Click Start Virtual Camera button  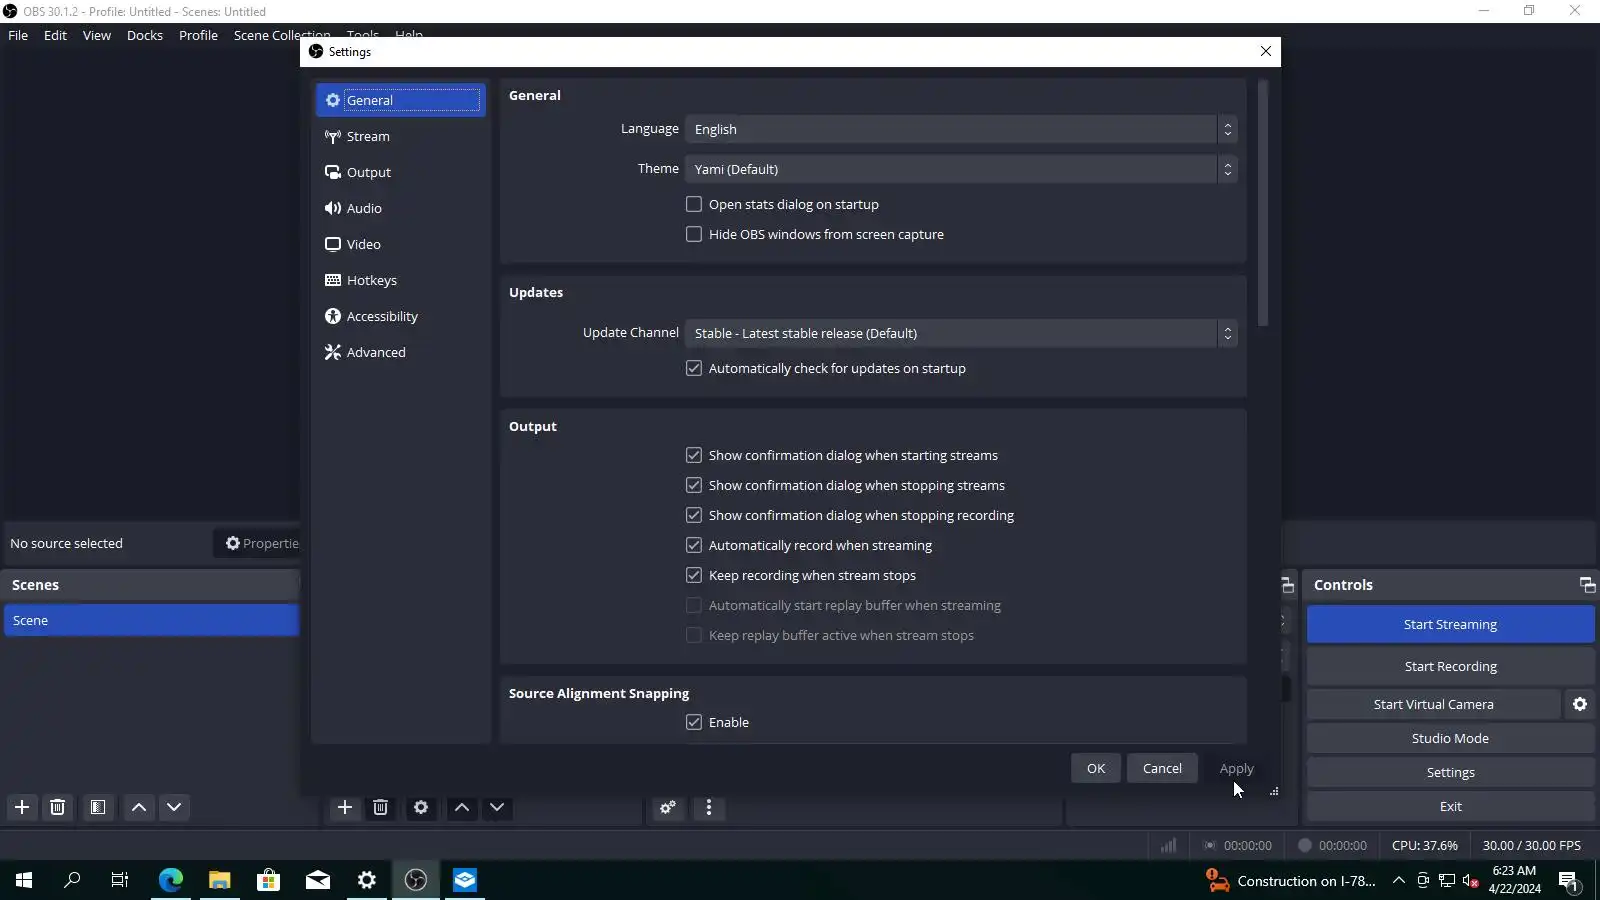1433,704
